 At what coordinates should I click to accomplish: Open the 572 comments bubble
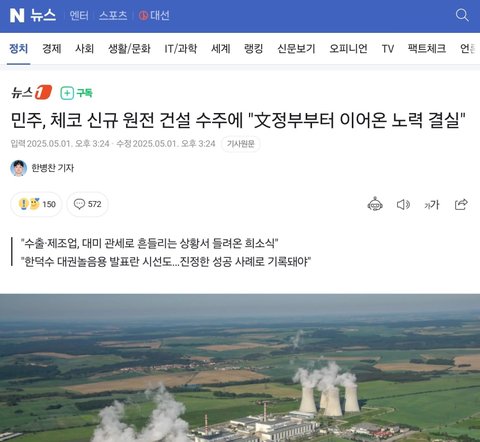tap(87, 204)
